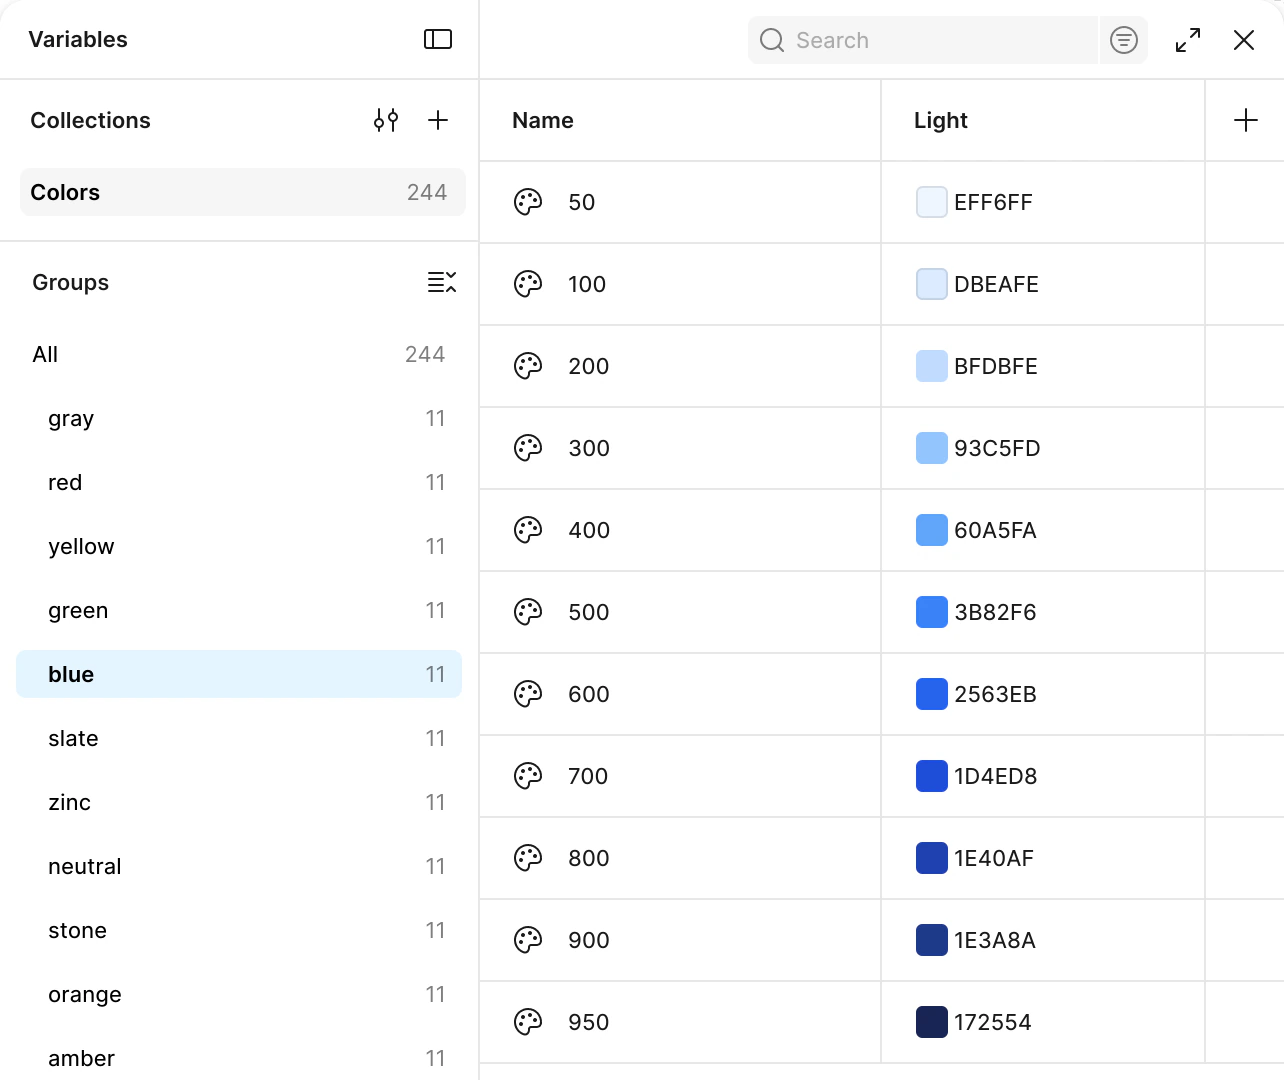This screenshot has height=1080, width=1284.
Task: Click the palette icon for variable 50
Action: [x=528, y=202]
